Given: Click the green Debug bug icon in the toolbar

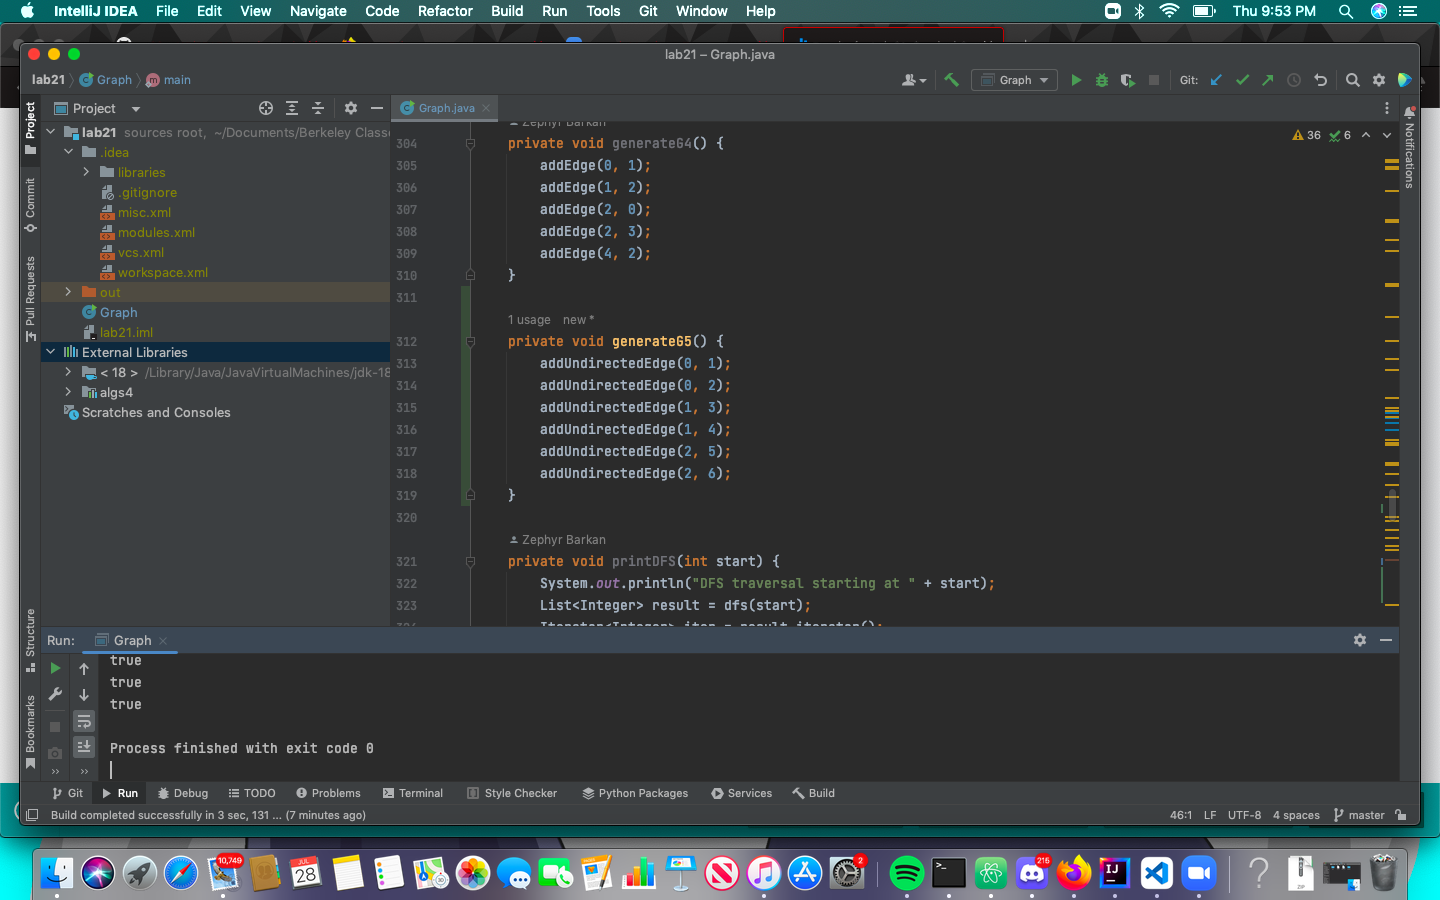Looking at the screenshot, I should (x=1102, y=80).
